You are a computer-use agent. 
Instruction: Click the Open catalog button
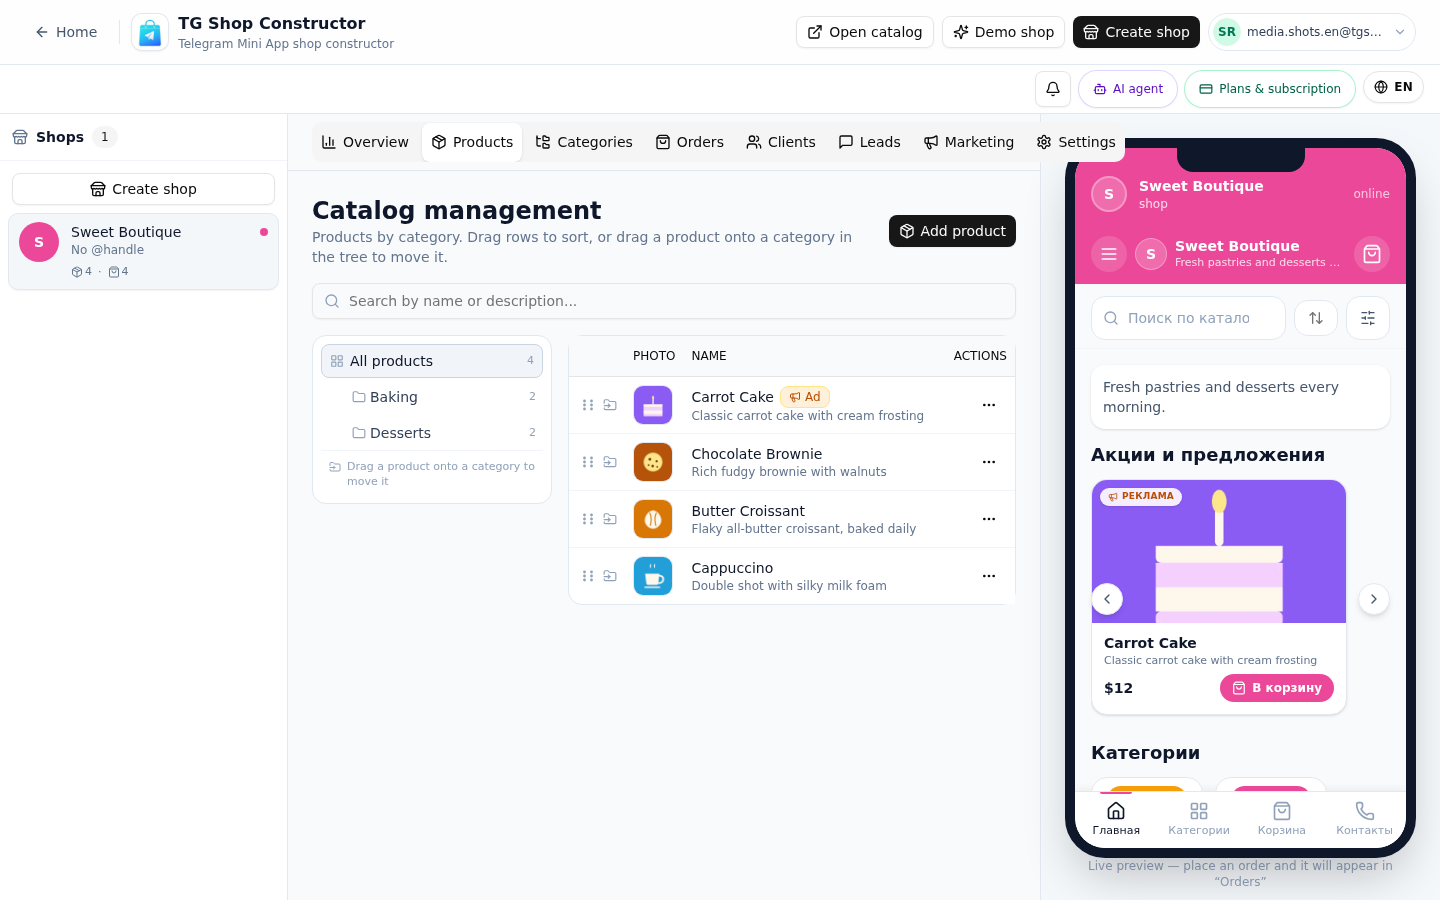coord(865,32)
